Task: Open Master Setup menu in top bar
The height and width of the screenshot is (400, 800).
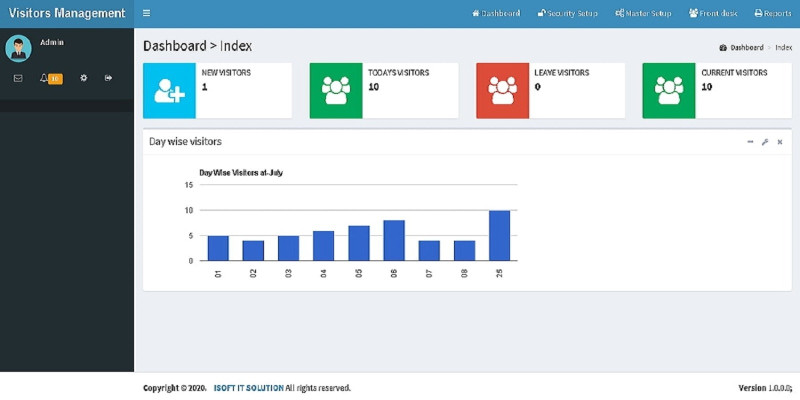Action: click(645, 14)
